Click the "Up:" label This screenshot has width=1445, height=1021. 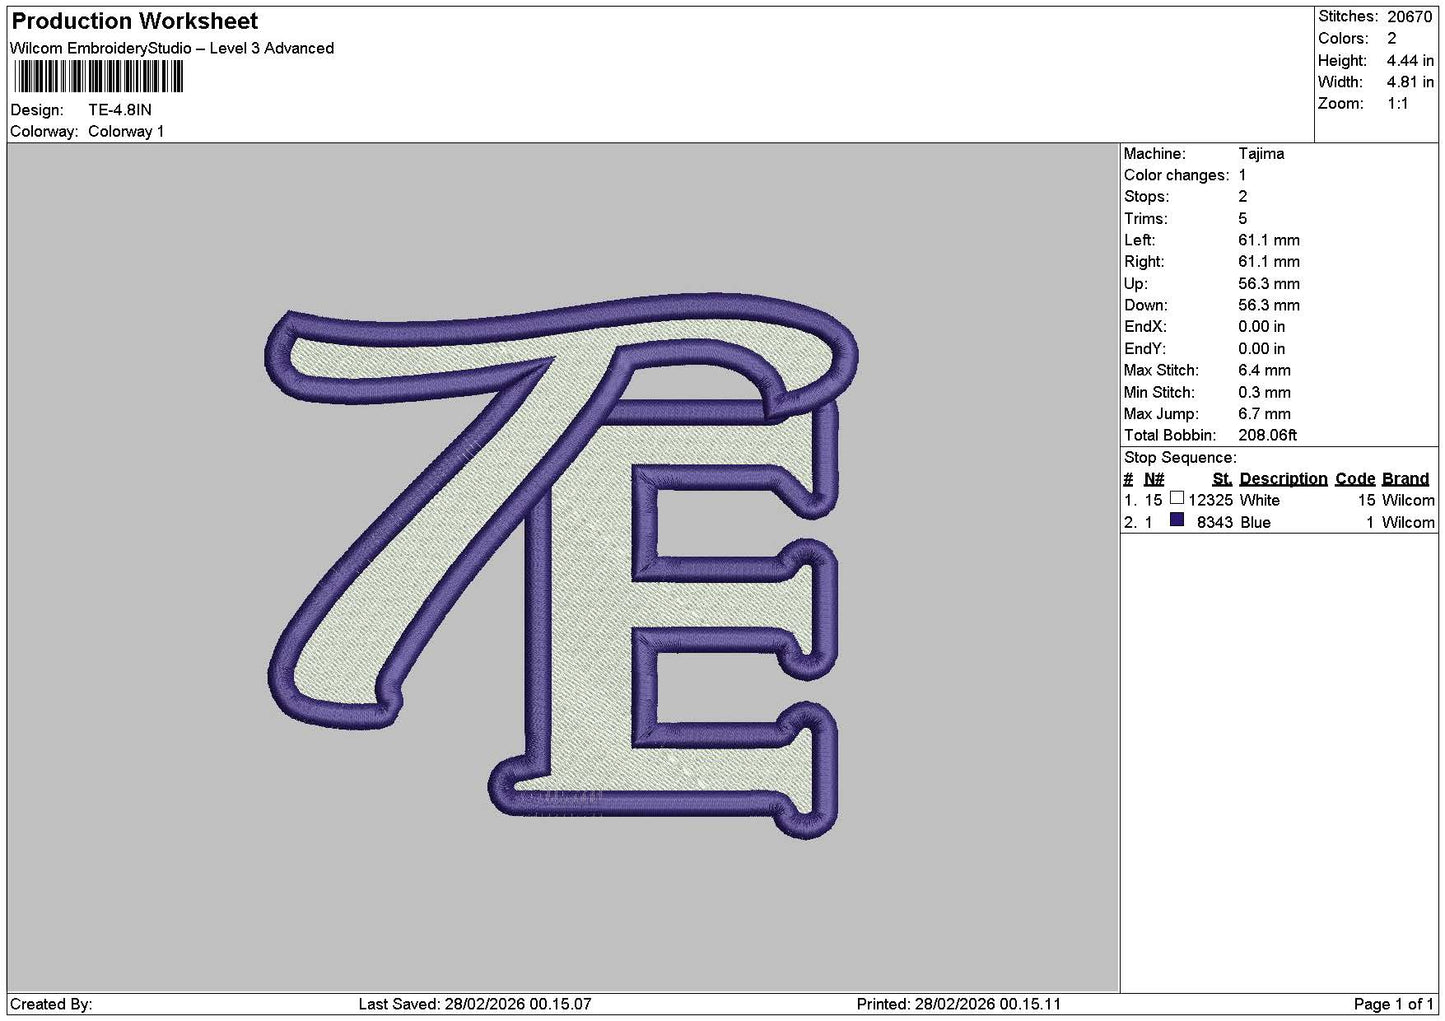pos(1136,284)
